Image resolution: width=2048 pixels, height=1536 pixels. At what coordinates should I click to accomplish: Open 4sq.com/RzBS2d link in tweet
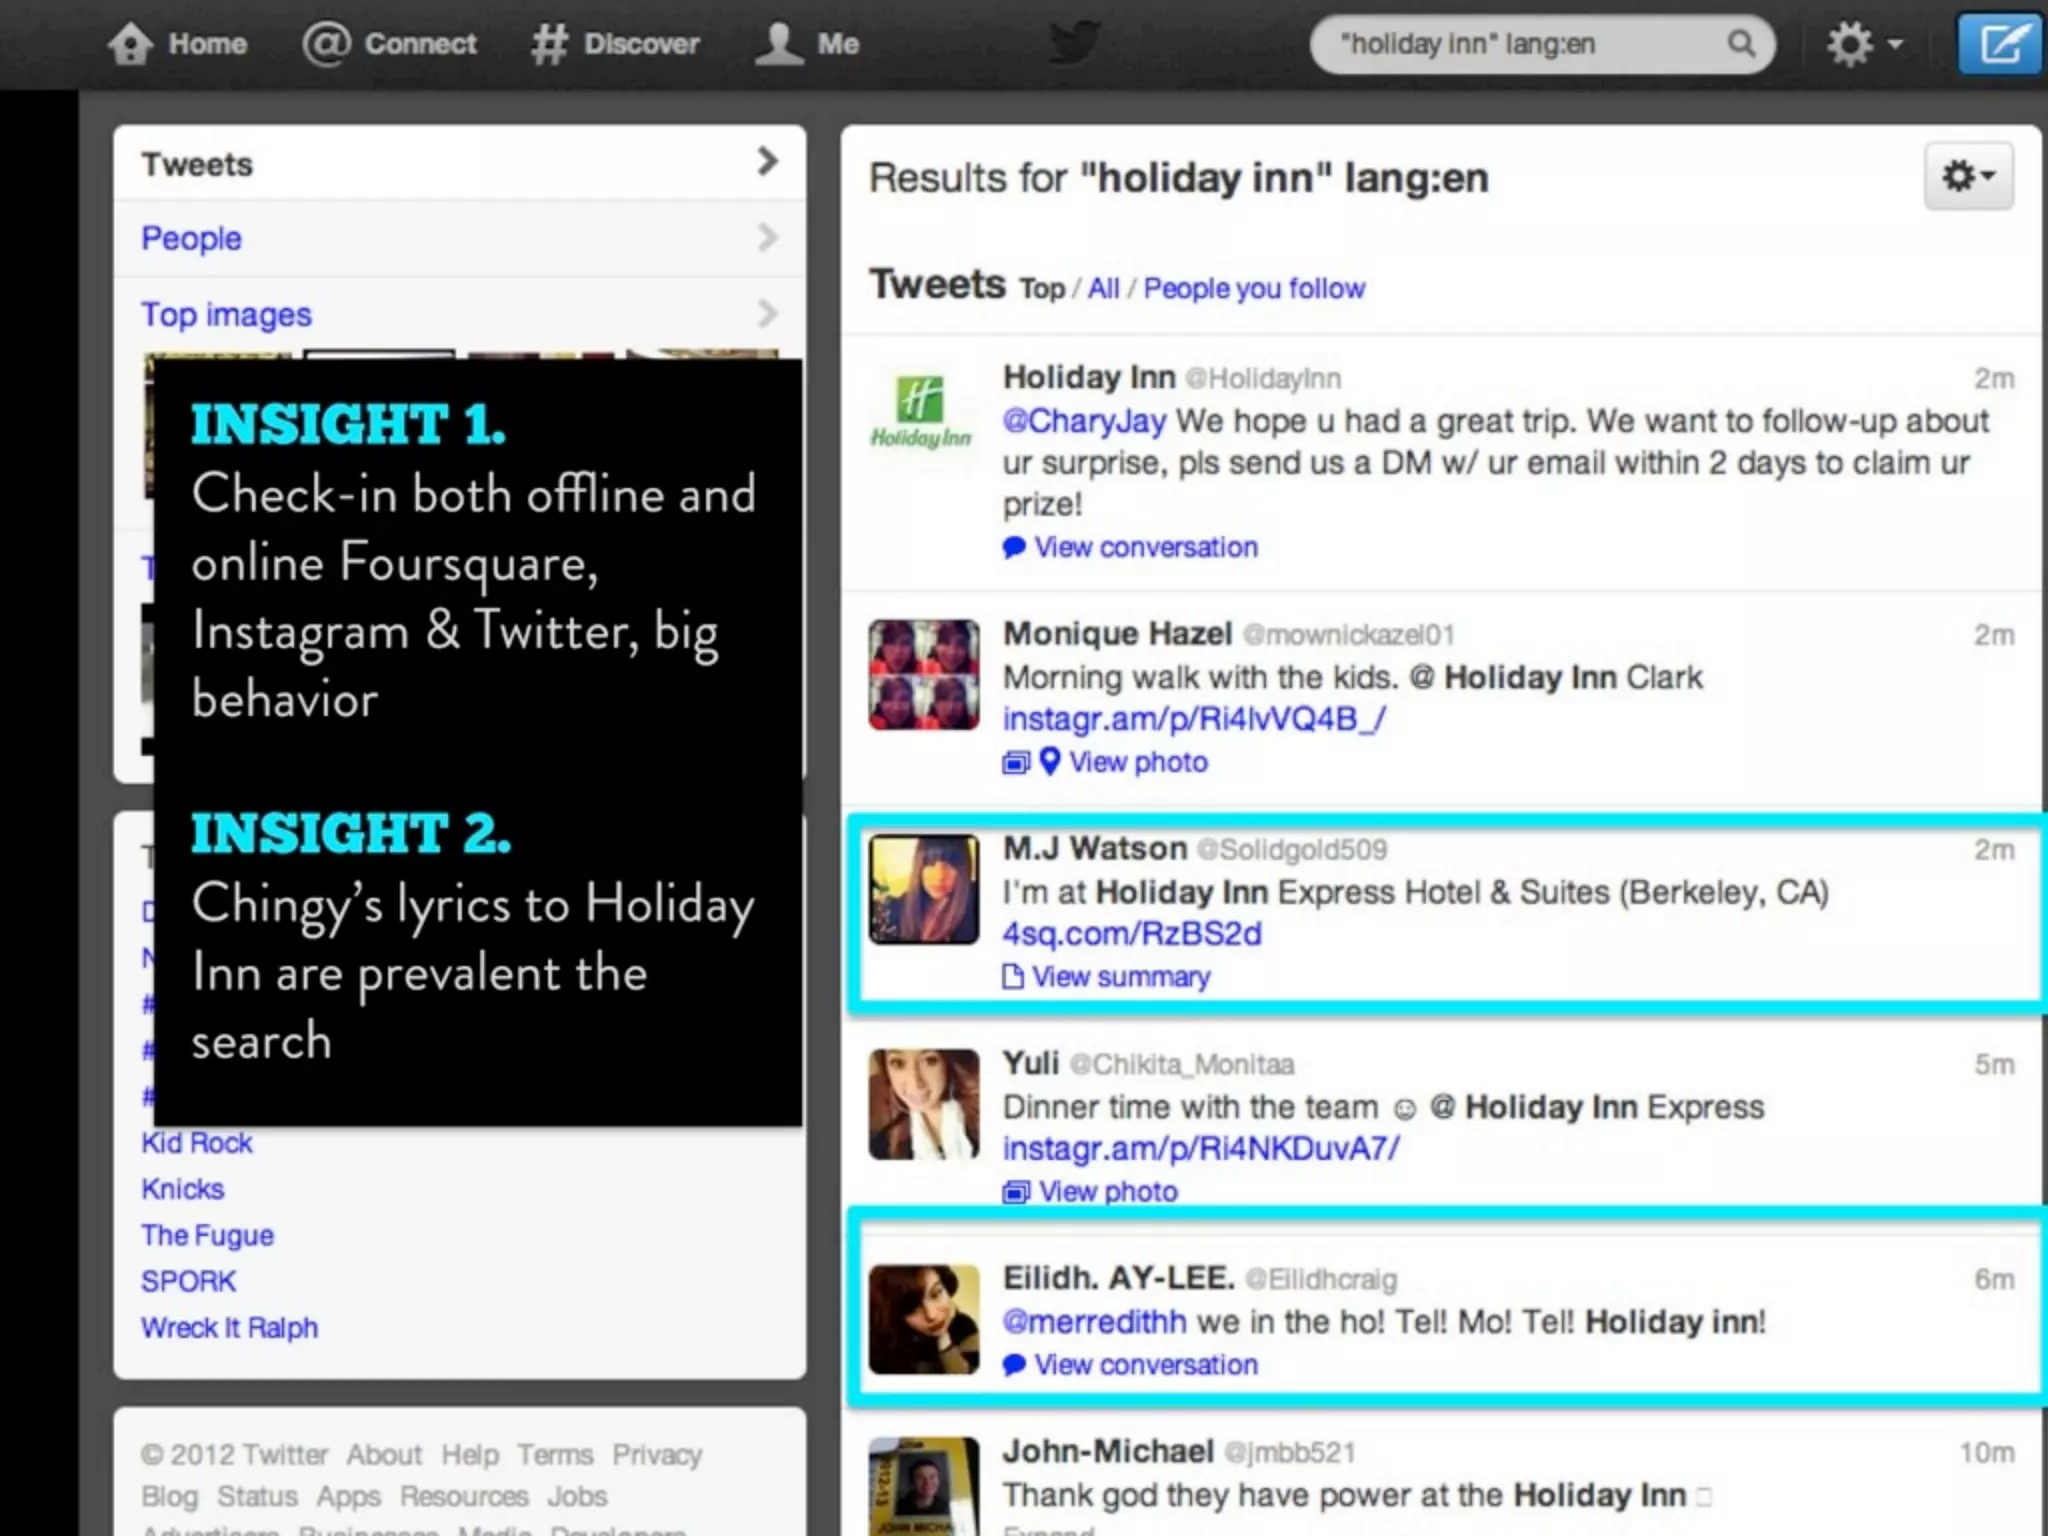[1131, 934]
